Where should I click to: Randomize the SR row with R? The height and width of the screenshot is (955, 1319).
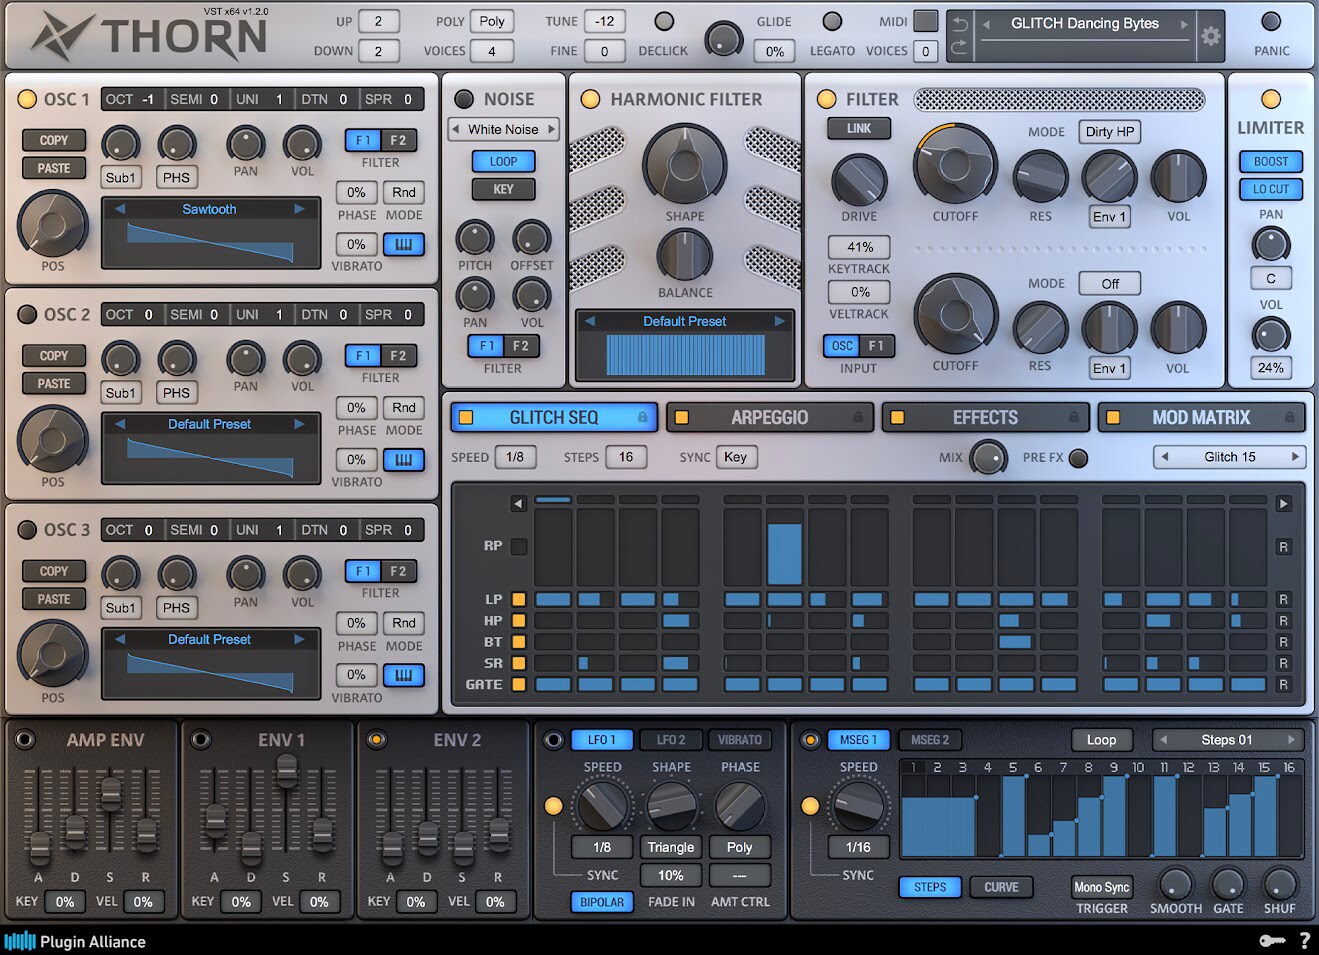(1283, 663)
